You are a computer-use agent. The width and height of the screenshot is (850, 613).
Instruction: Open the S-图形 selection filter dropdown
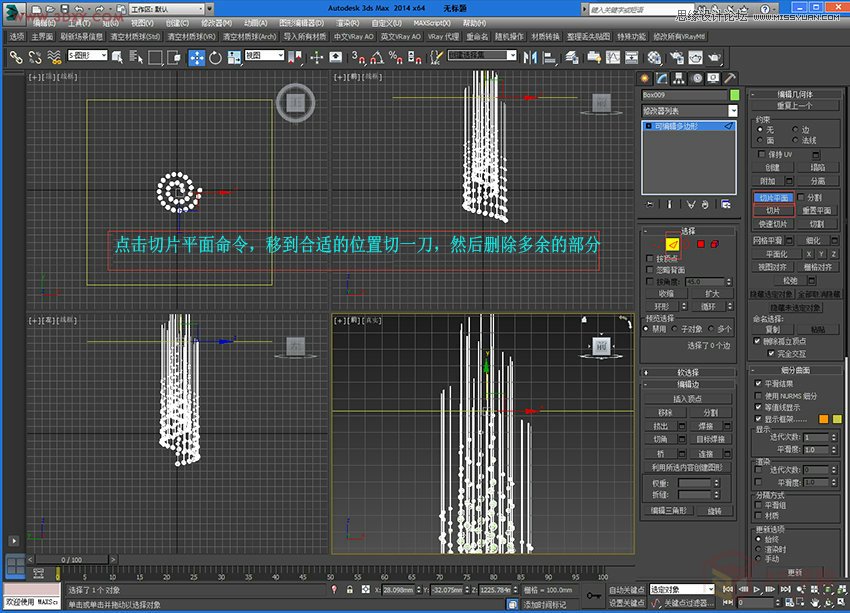point(88,55)
